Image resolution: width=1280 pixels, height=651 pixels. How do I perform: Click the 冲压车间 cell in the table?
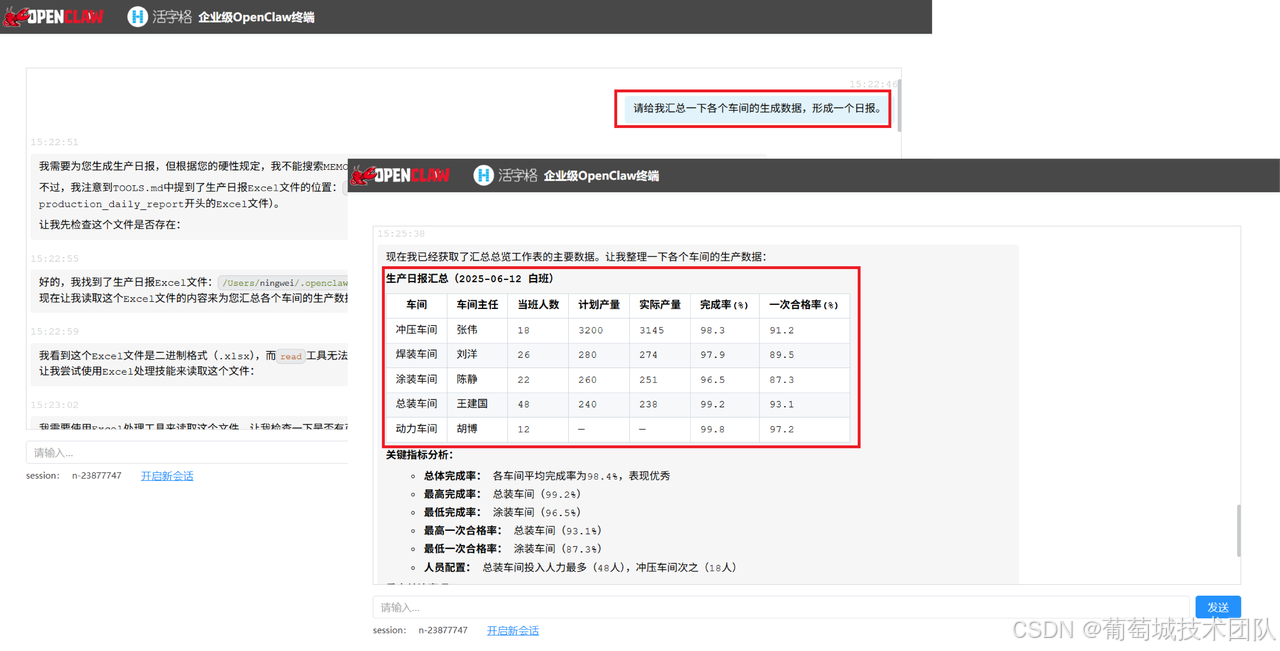[x=416, y=330]
